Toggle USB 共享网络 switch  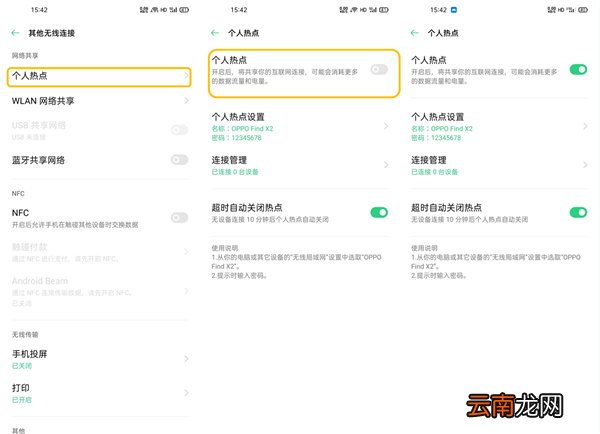[179, 130]
